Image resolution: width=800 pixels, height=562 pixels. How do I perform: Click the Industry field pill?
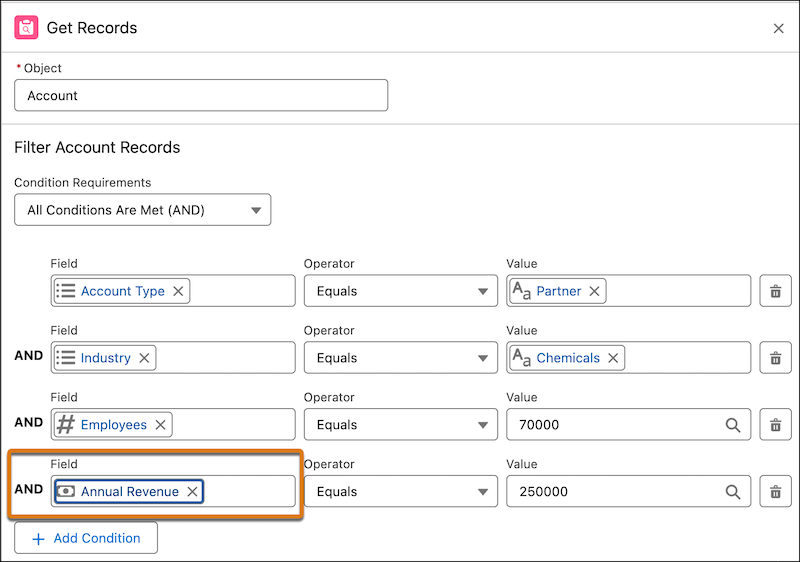pos(105,358)
